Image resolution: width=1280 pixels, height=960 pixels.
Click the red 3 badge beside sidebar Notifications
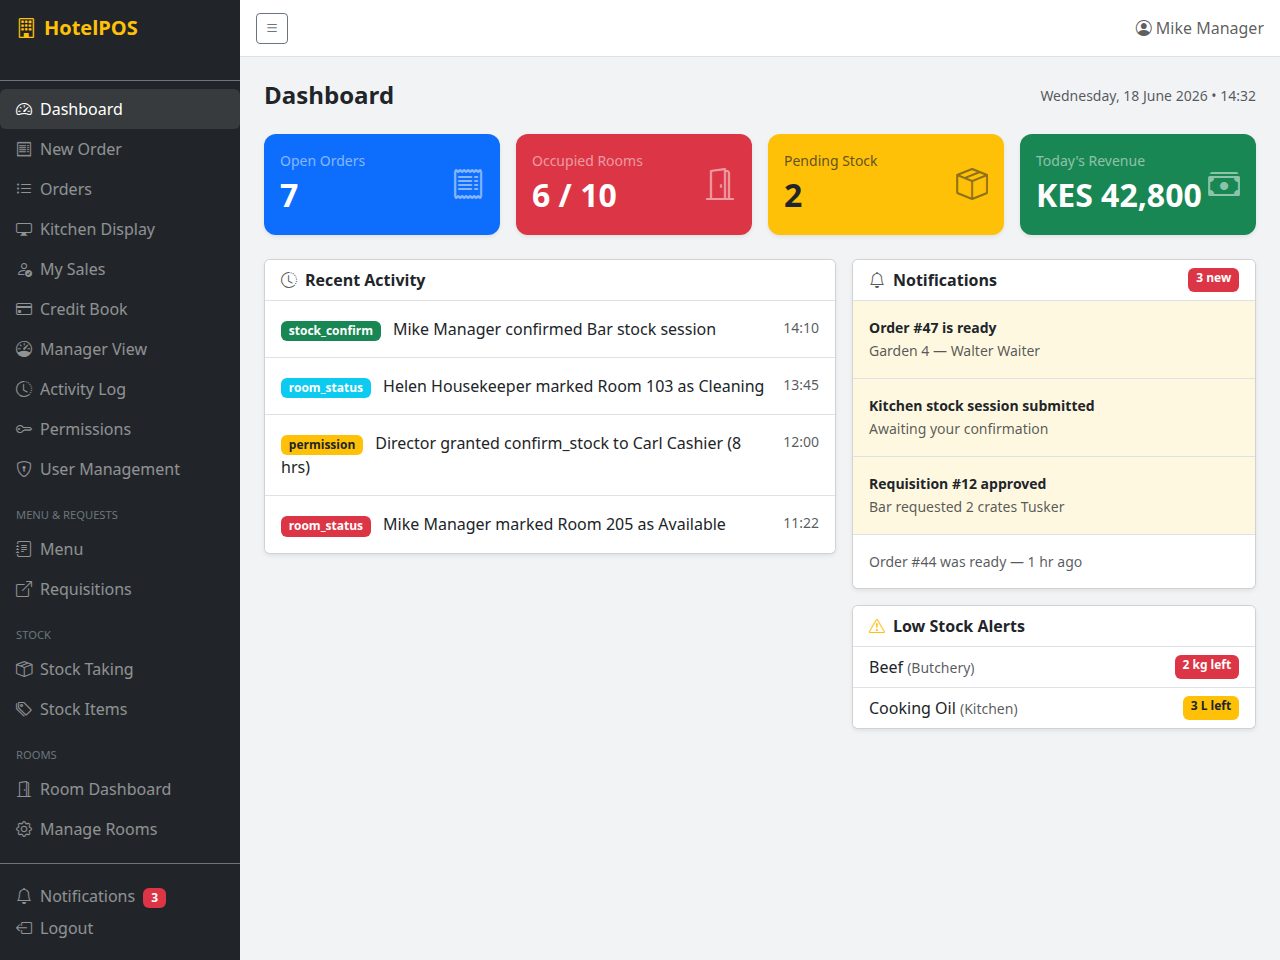154,898
